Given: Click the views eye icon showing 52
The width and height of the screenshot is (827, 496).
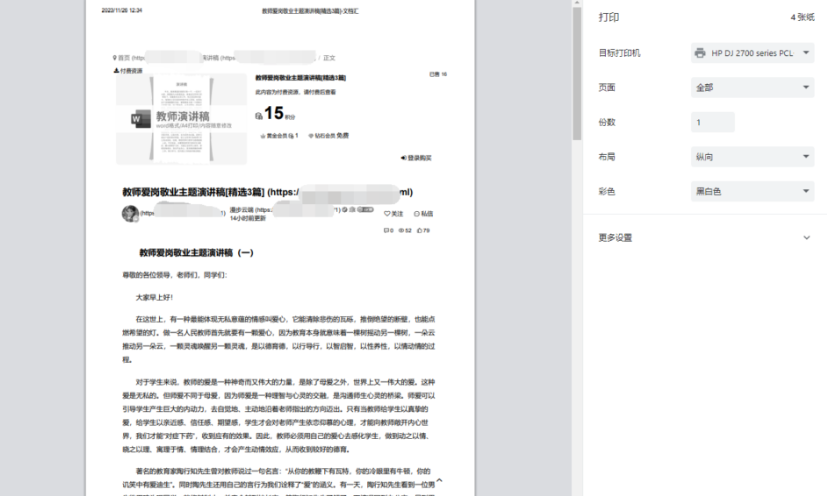Looking at the screenshot, I should [x=401, y=231].
